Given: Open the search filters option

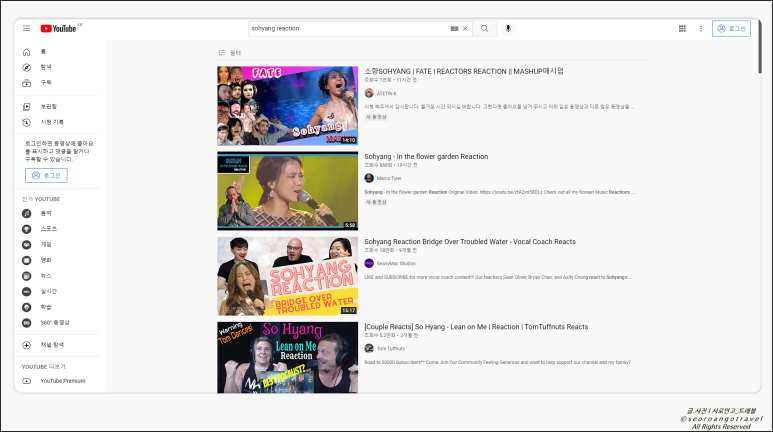Looking at the screenshot, I should point(229,53).
